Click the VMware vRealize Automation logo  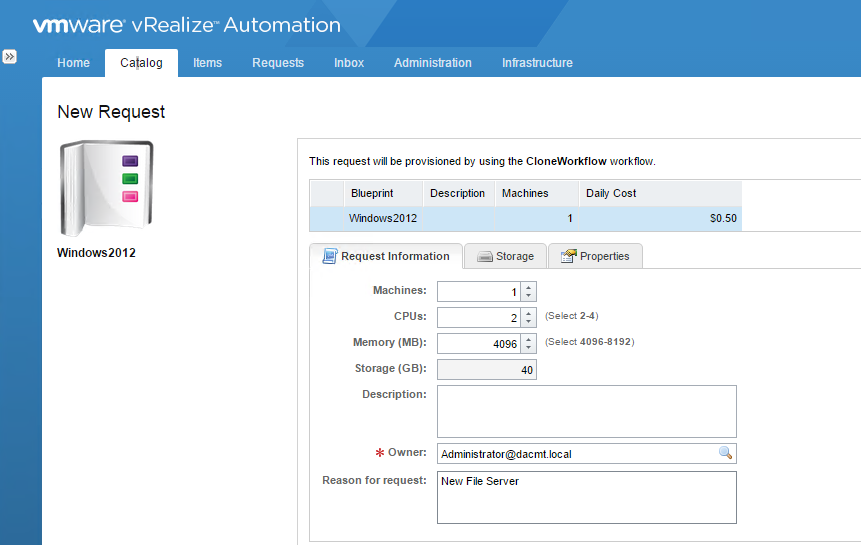coord(187,25)
